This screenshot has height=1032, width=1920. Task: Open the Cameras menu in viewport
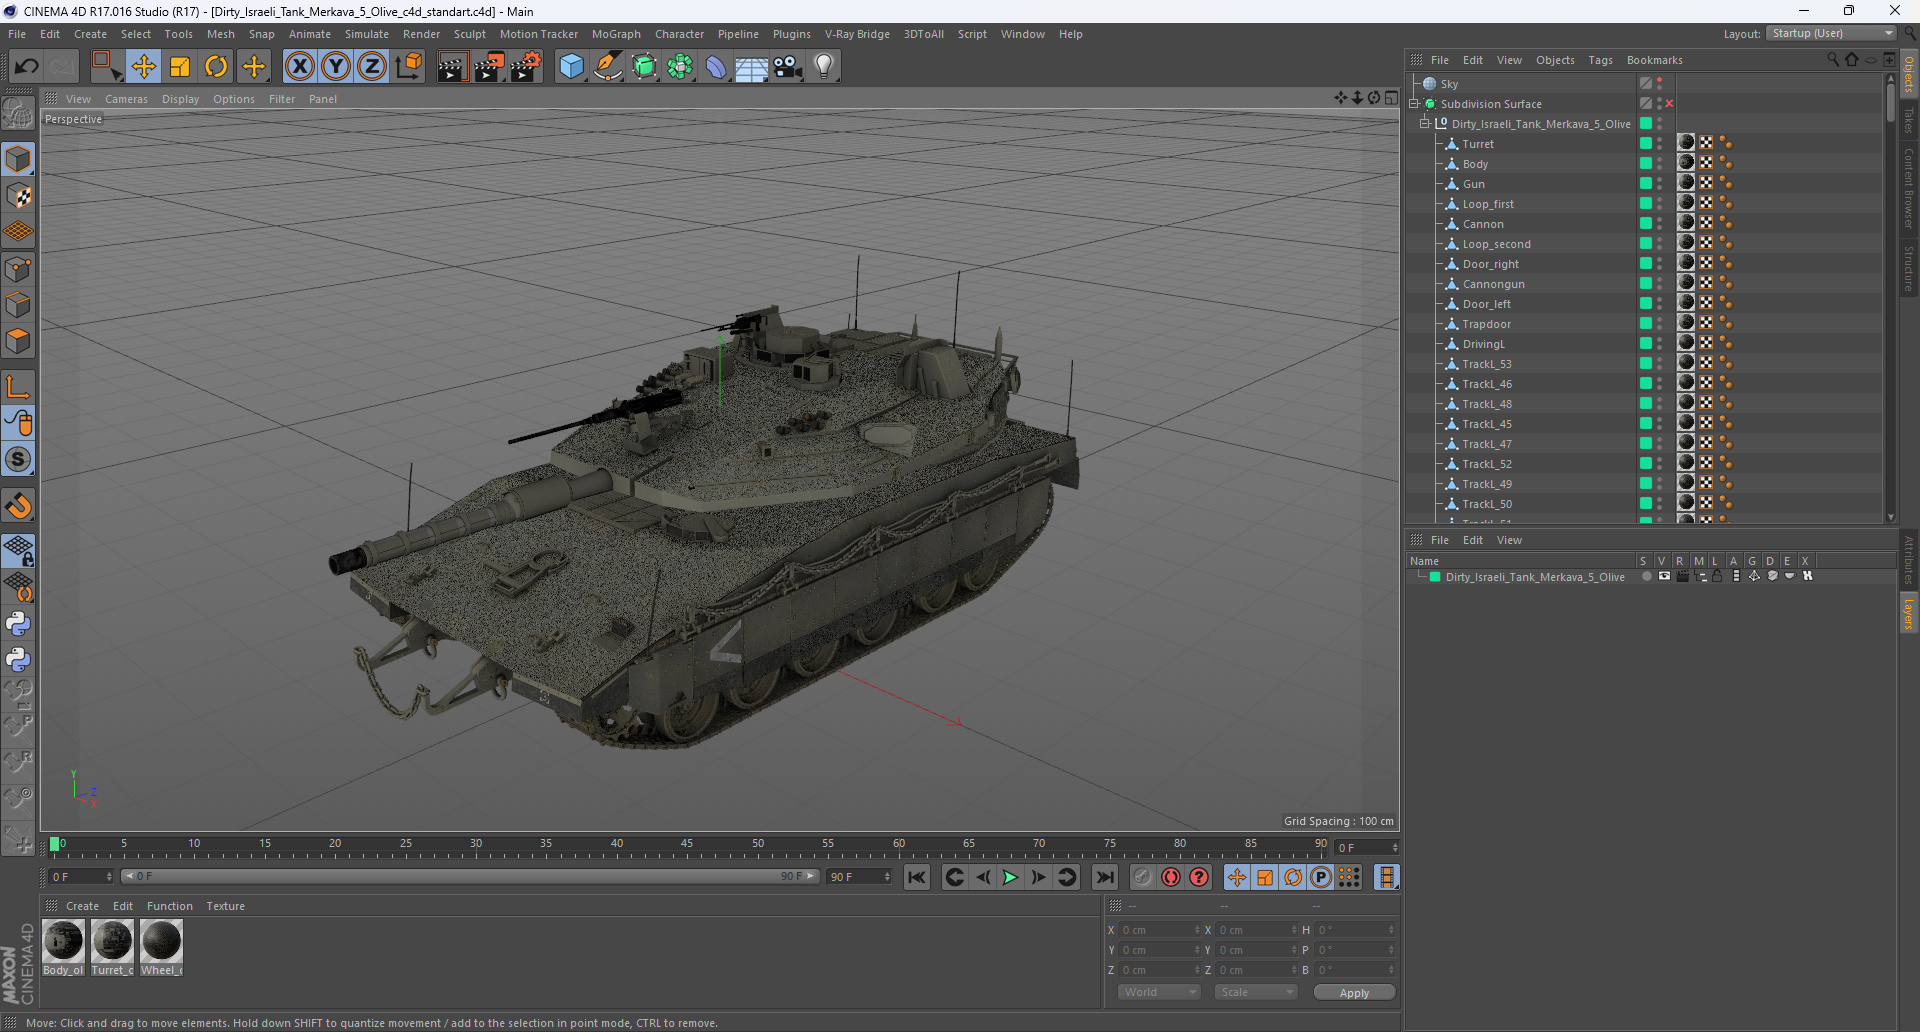pos(126,99)
